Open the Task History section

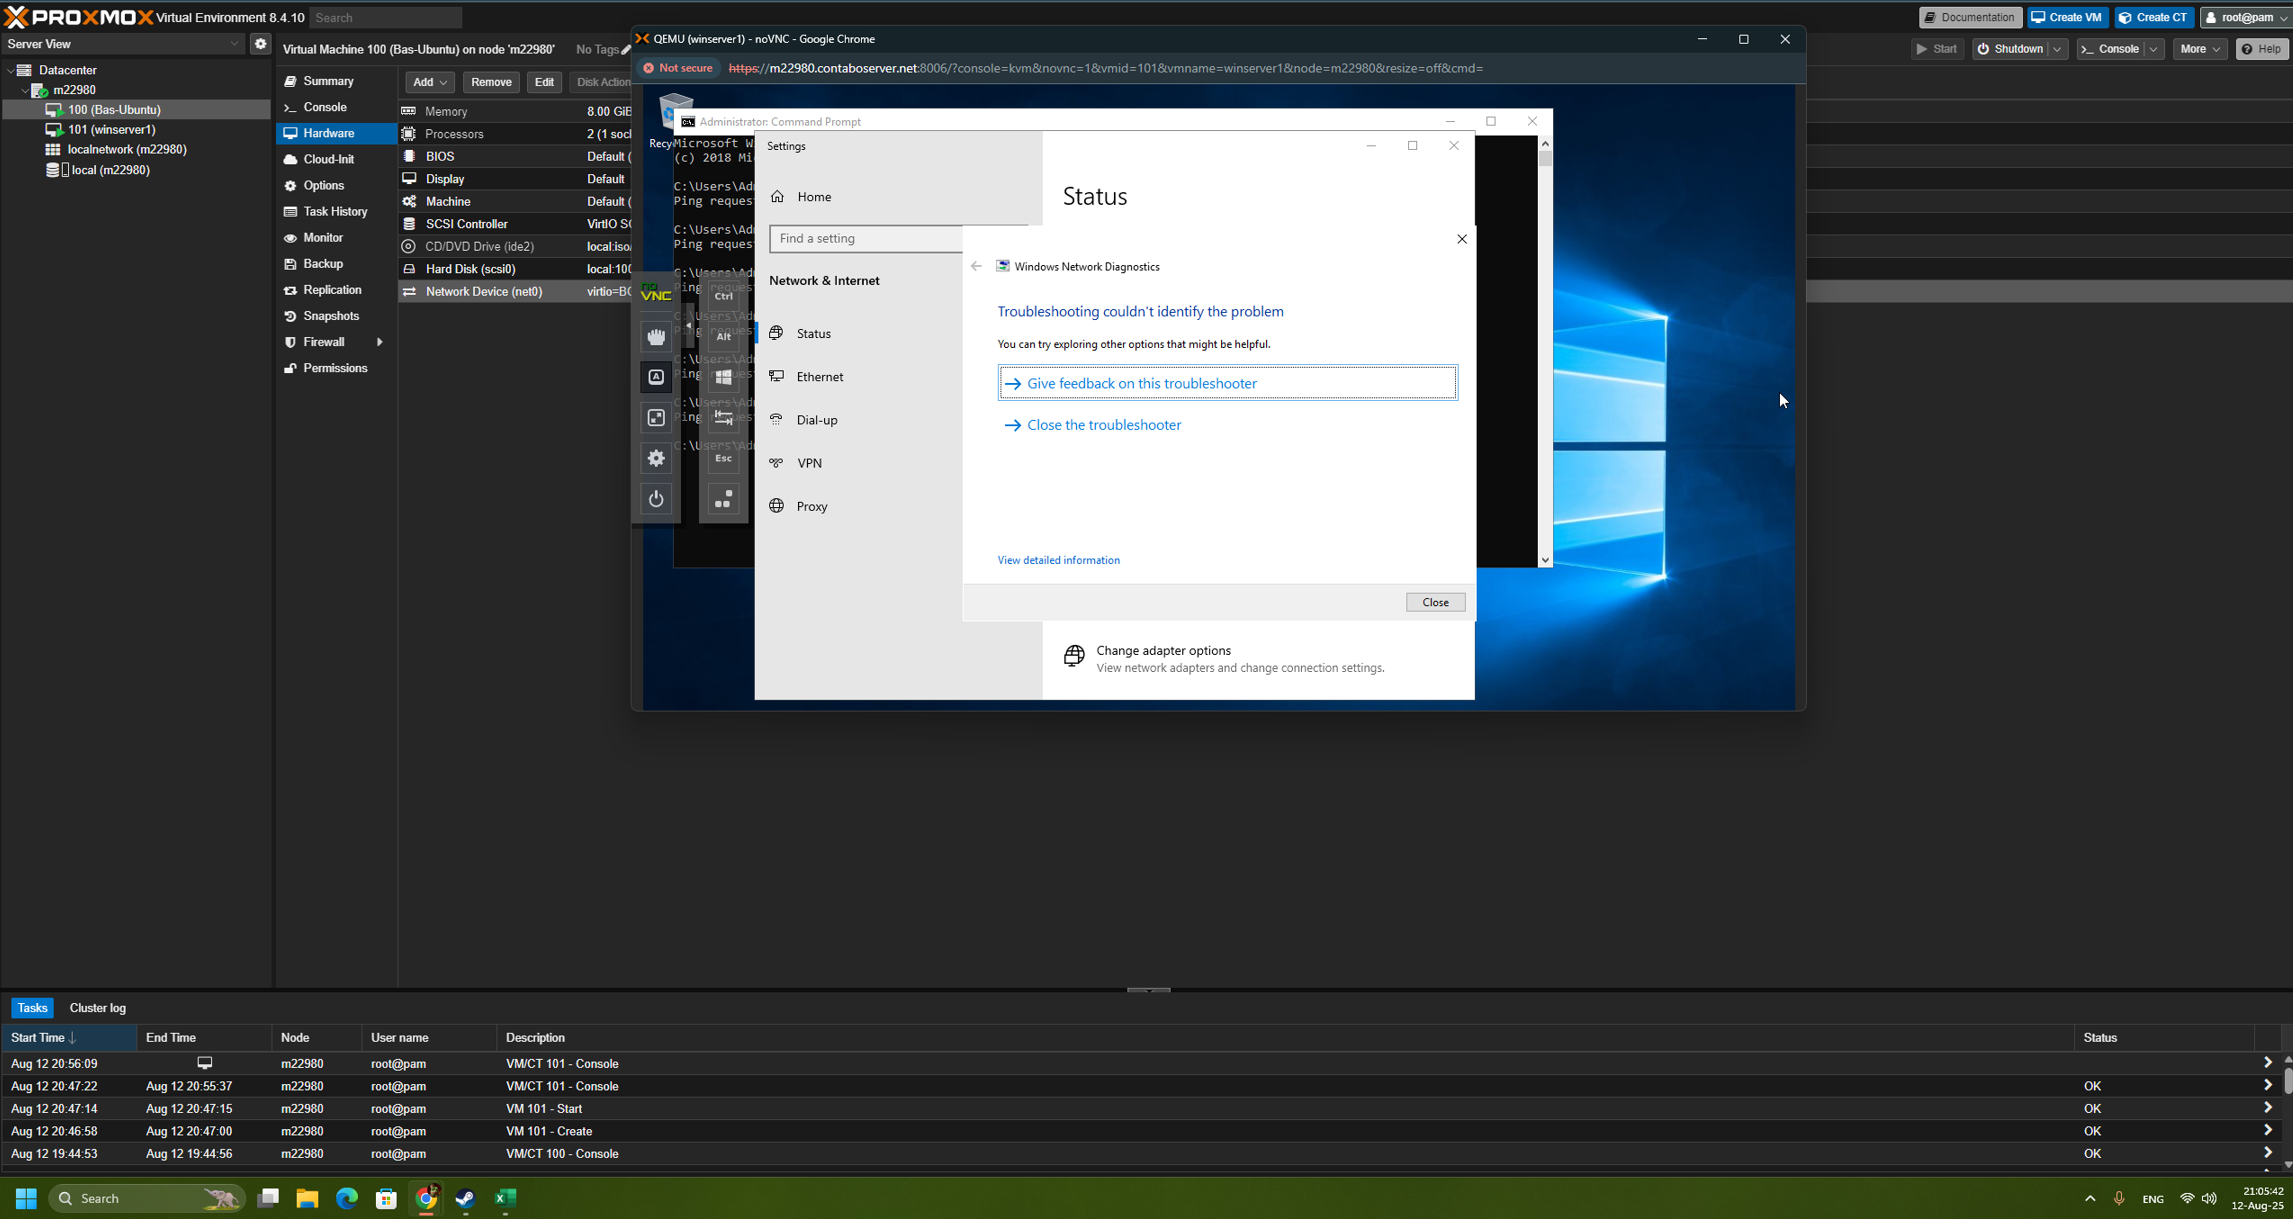(335, 211)
